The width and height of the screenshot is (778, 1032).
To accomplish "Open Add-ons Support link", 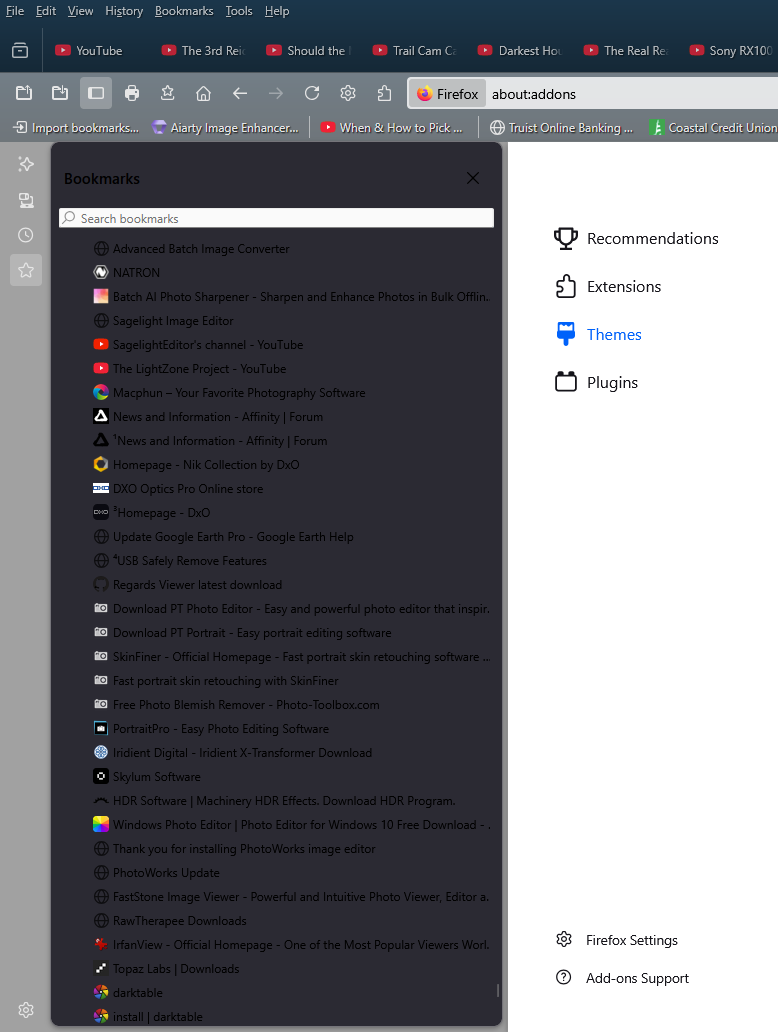I will click(x=622, y=978).
